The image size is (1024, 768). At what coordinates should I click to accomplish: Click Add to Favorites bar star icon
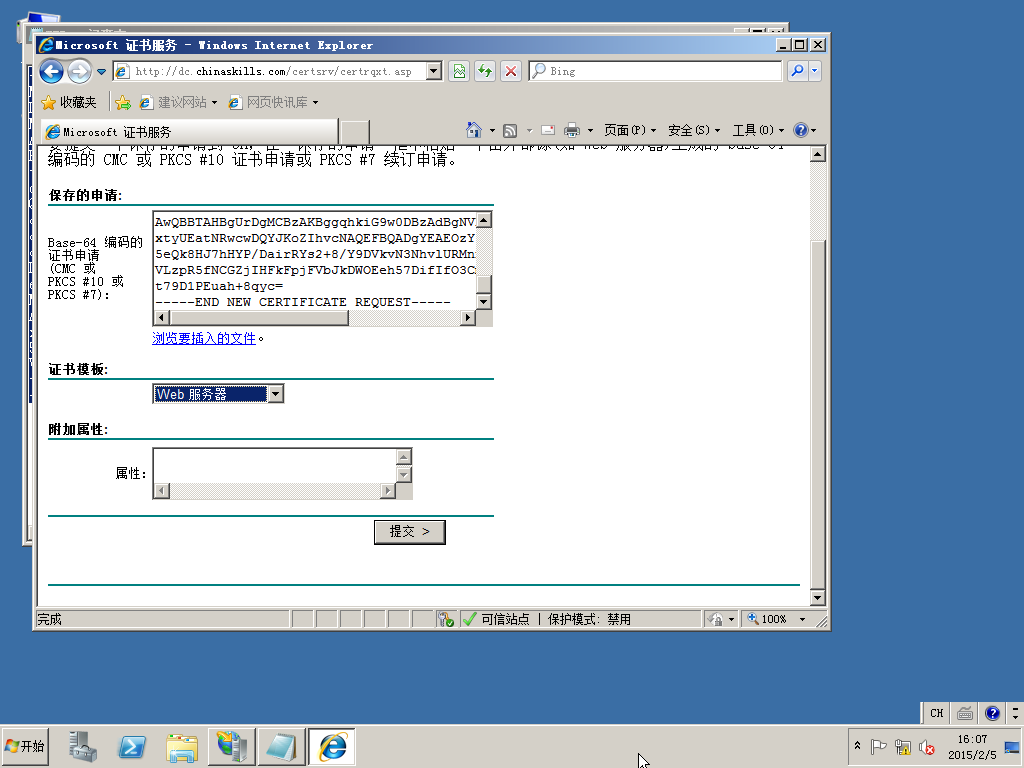123,103
